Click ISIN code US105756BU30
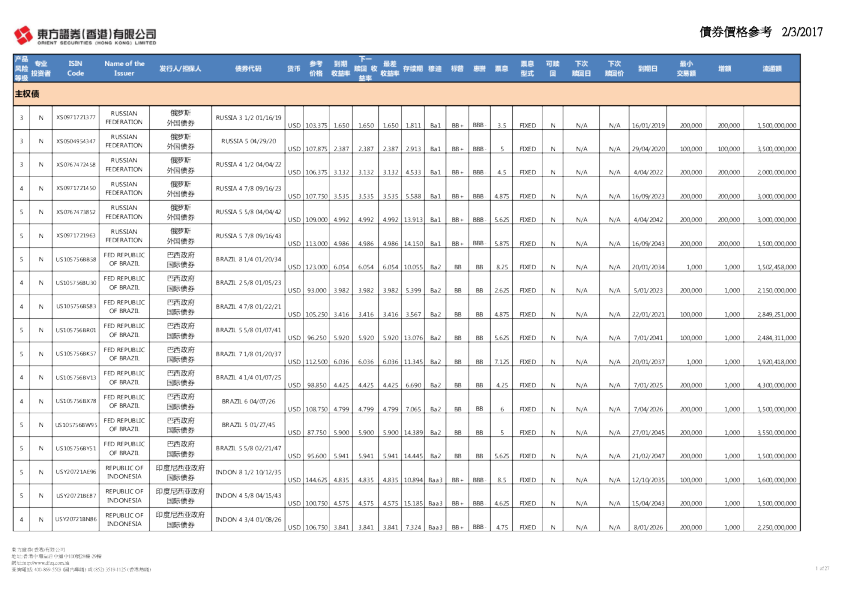The height and width of the screenshot is (595, 842). (75, 283)
